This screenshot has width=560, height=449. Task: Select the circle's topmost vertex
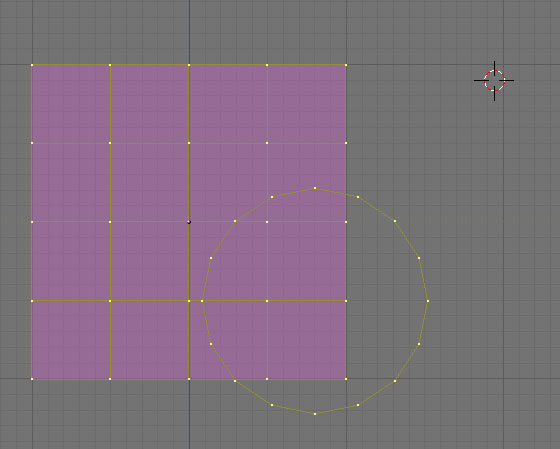point(315,188)
